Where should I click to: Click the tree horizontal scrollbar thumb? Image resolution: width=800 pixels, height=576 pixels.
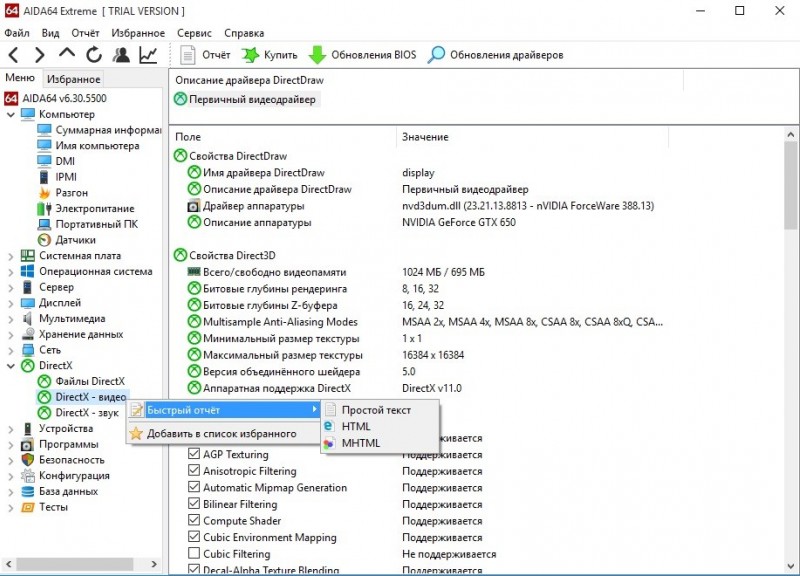coord(75,564)
